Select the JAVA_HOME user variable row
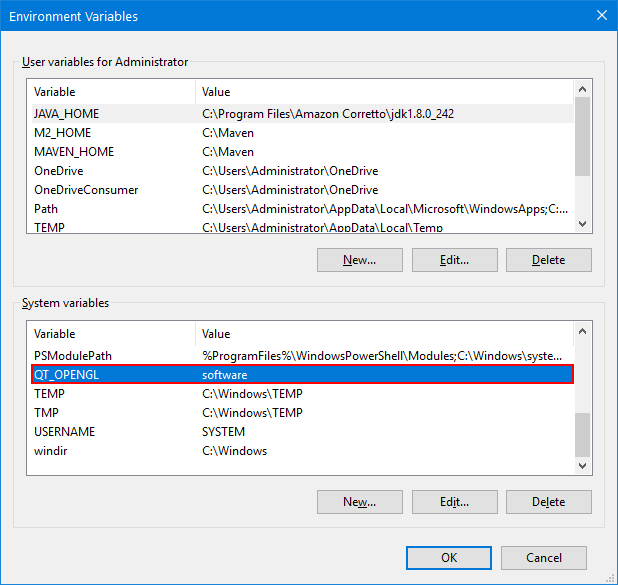This screenshot has width=618, height=585. pyautogui.click(x=302, y=114)
